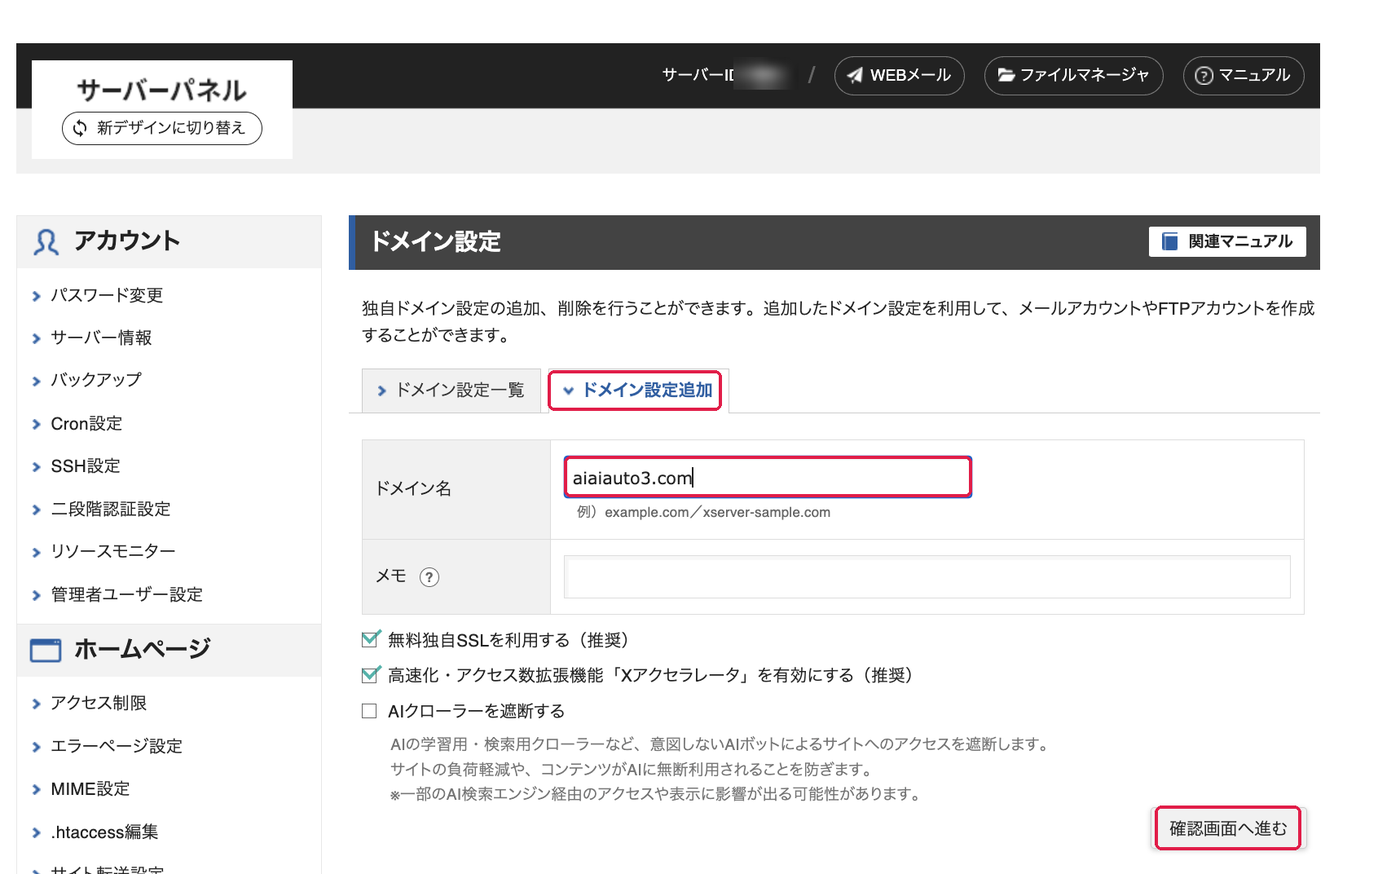1400x874 pixels.
Task: Click the question mark マニュアル icon
Action: click(1204, 75)
